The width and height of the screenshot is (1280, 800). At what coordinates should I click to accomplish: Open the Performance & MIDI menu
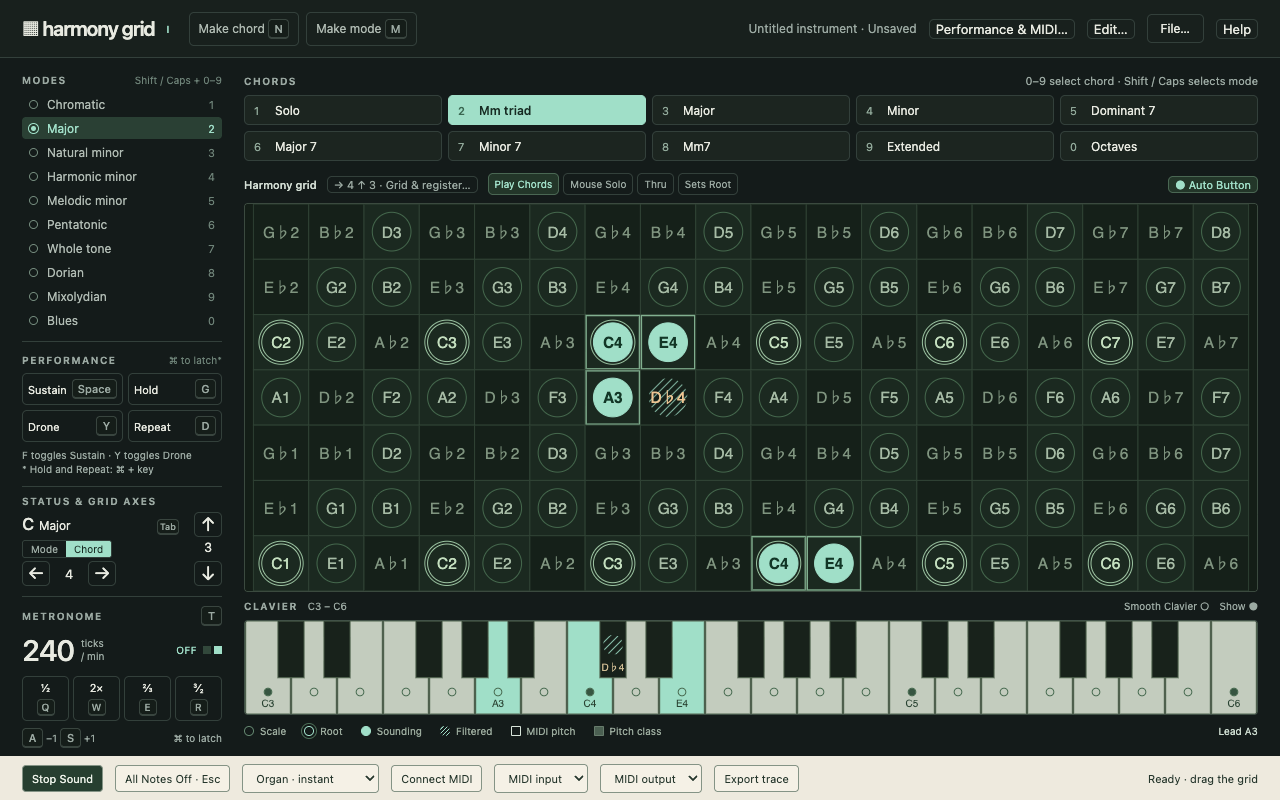coord(1001,29)
